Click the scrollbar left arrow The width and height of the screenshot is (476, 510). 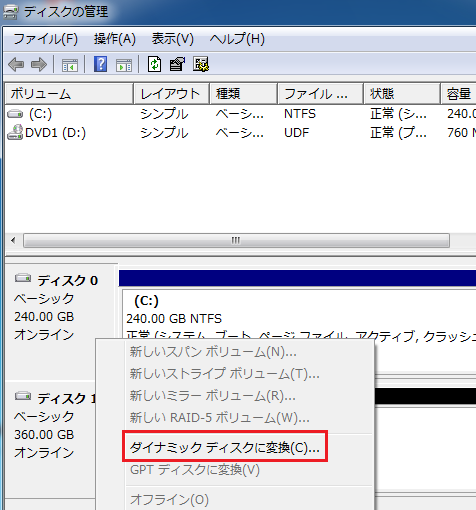[13, 240]
